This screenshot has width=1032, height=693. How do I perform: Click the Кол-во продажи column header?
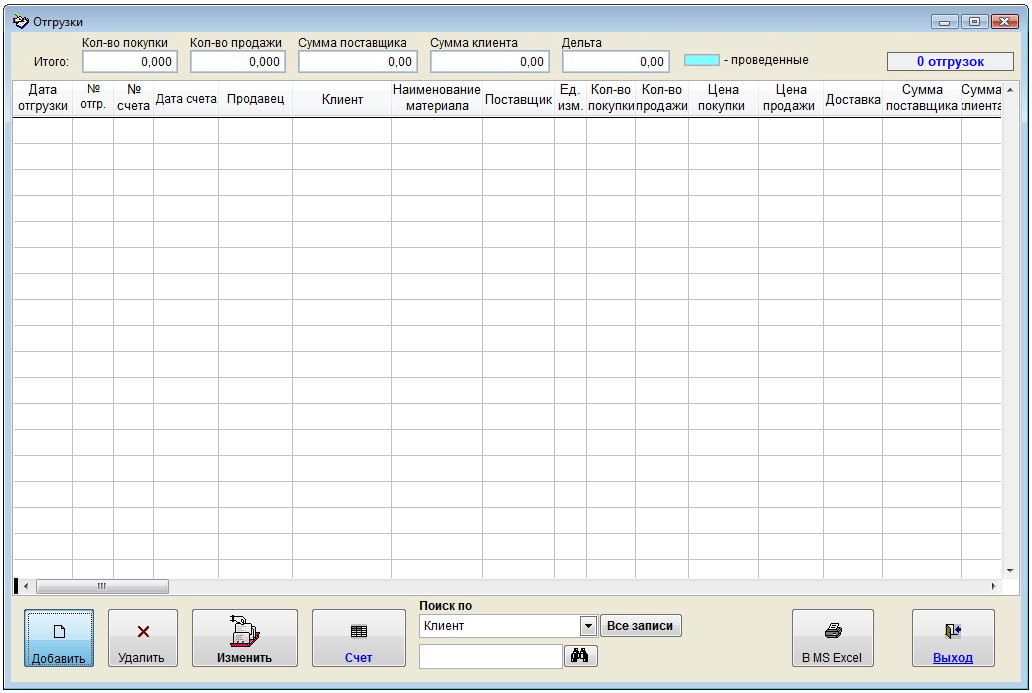[662, 98]
